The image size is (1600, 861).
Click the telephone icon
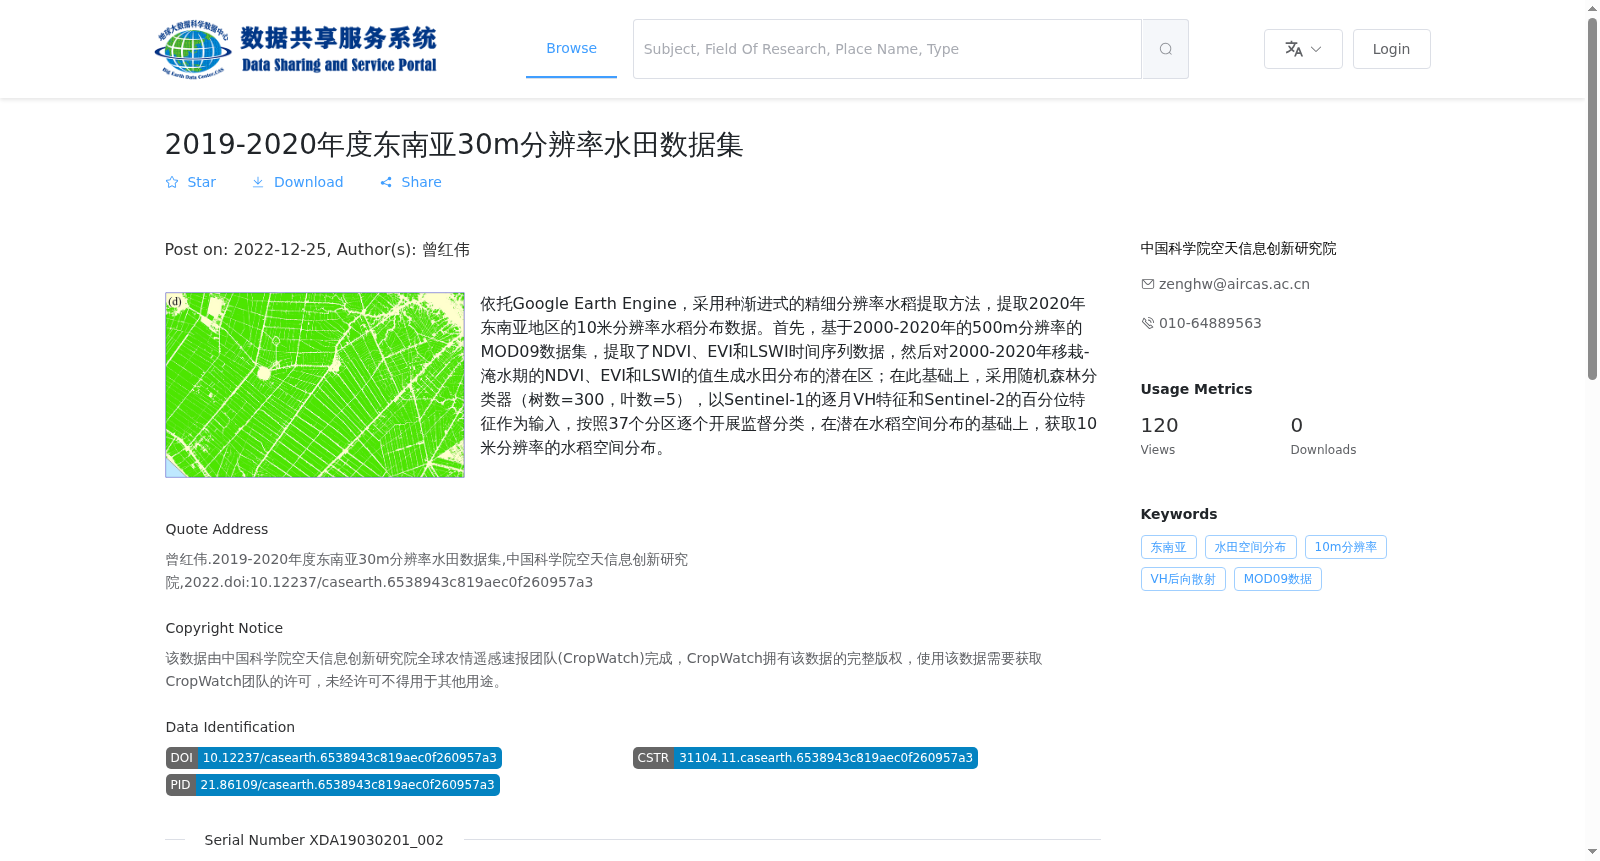point(1148,323)
